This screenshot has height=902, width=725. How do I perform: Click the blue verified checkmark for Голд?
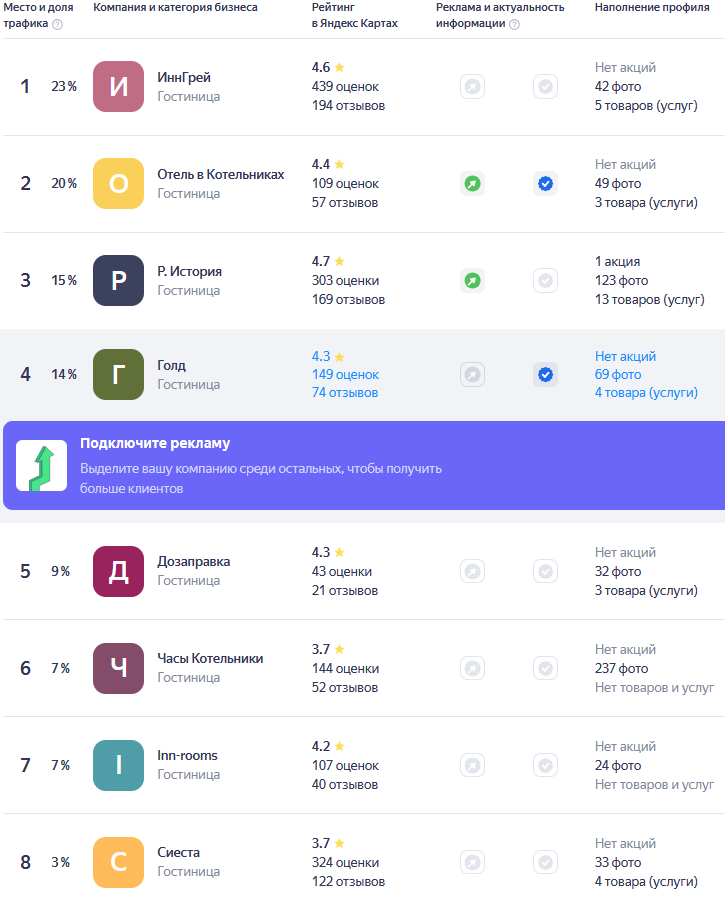[545, 375]
